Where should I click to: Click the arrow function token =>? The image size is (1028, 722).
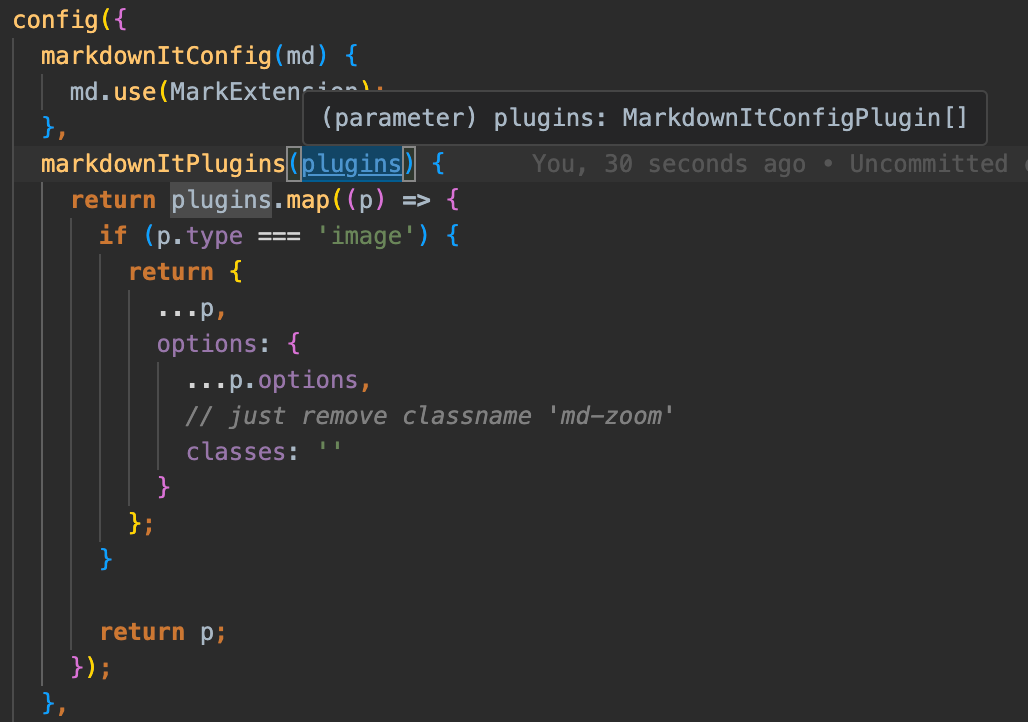tap(416, 199)
